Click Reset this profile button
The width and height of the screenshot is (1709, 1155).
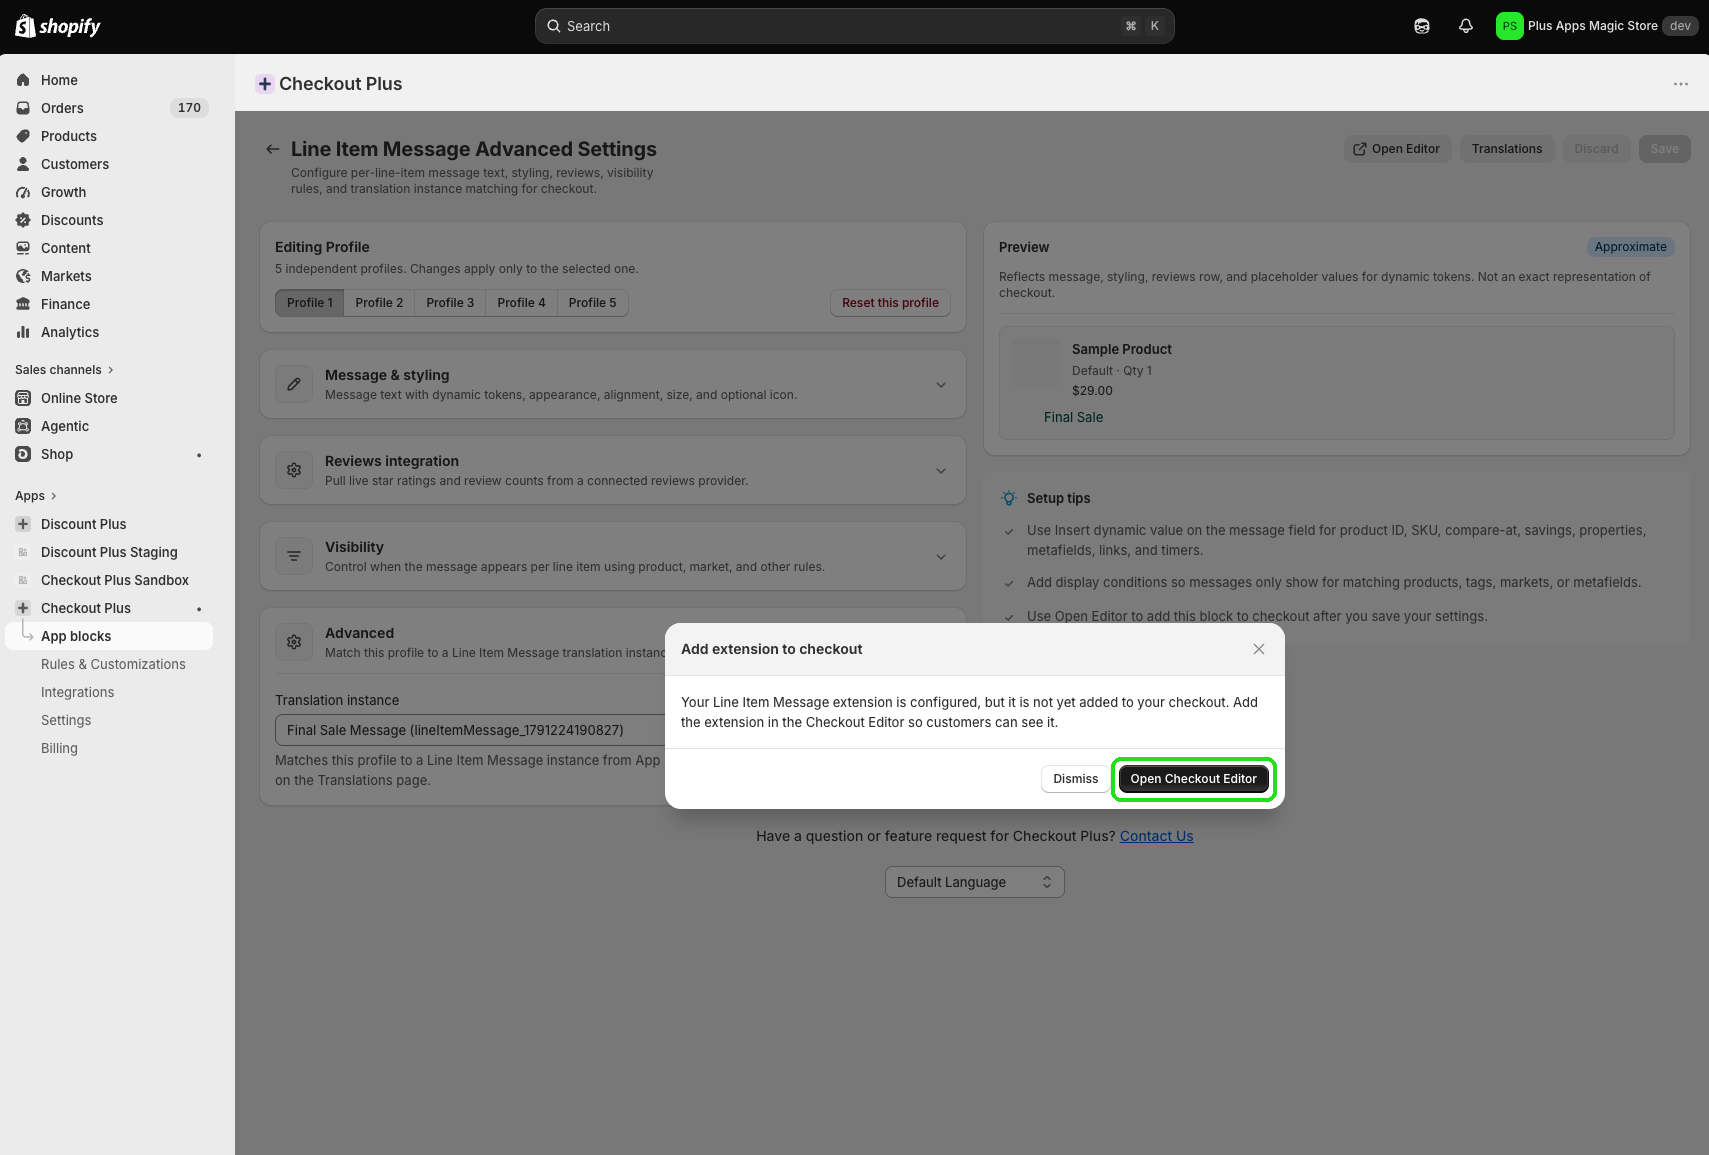pos(890,303)
